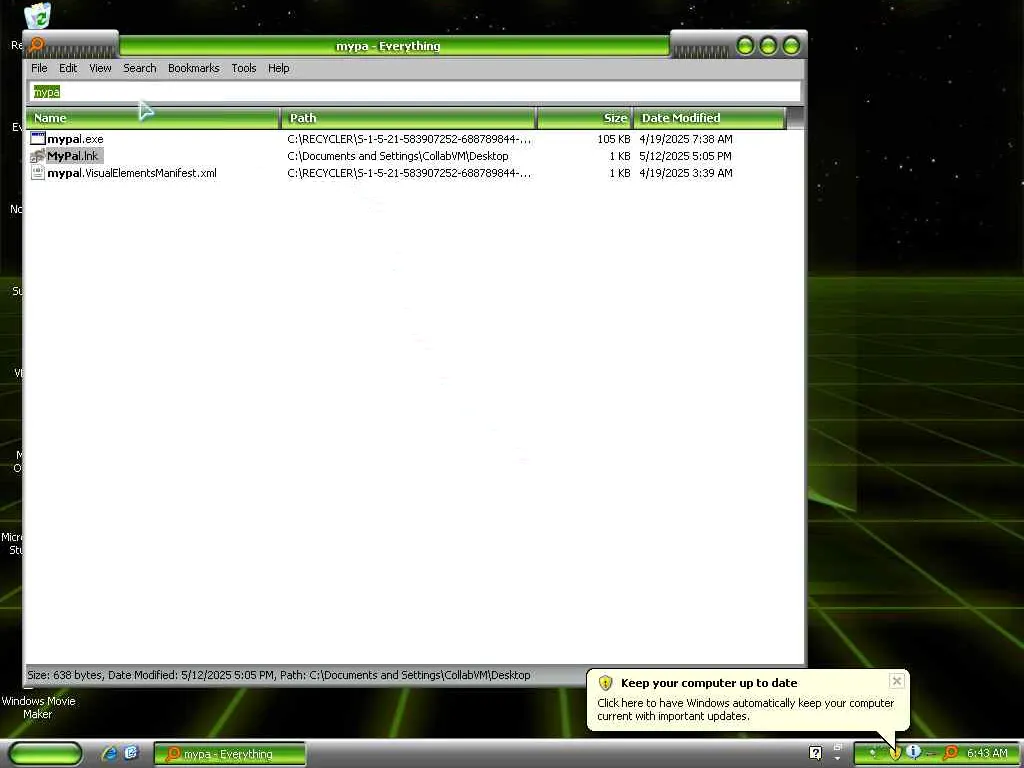1024x768 pixels.
Task: Click the Keep your computer up to date text
Action: [709, 683]
